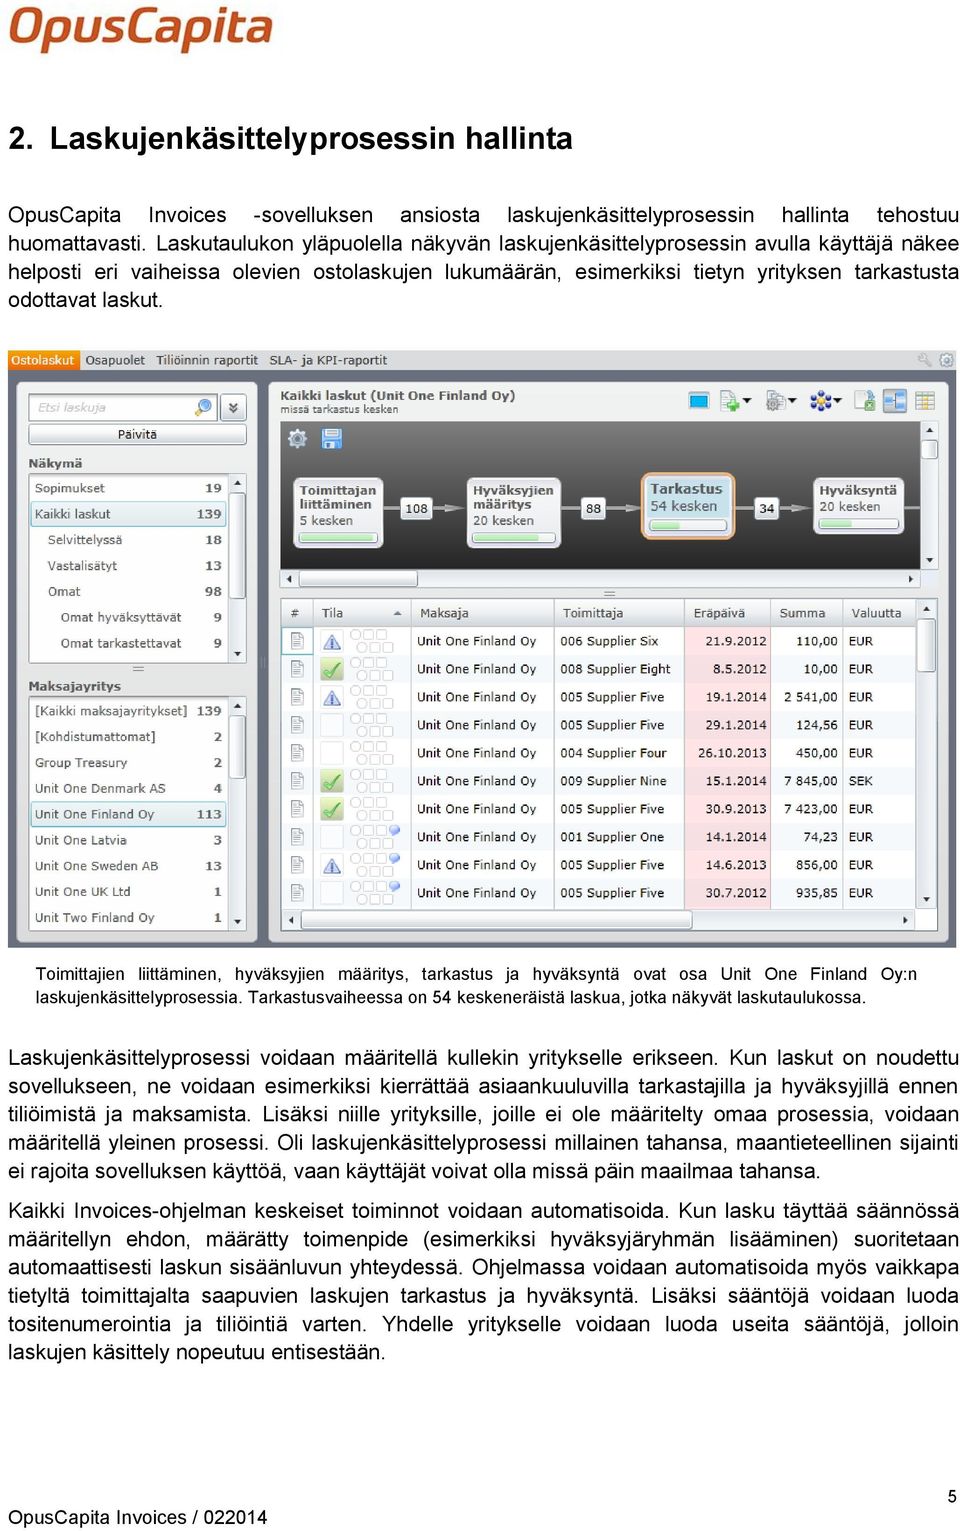Select the Tarkastus process step

687,505
